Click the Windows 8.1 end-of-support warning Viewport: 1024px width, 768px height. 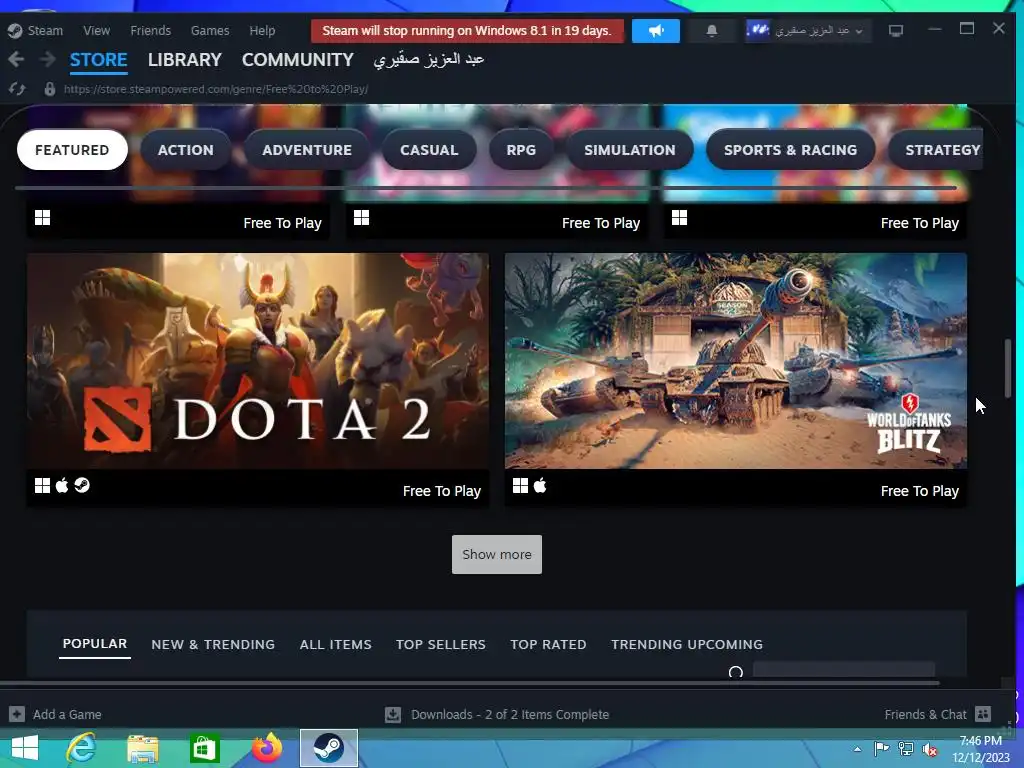[x=467, y=31]
